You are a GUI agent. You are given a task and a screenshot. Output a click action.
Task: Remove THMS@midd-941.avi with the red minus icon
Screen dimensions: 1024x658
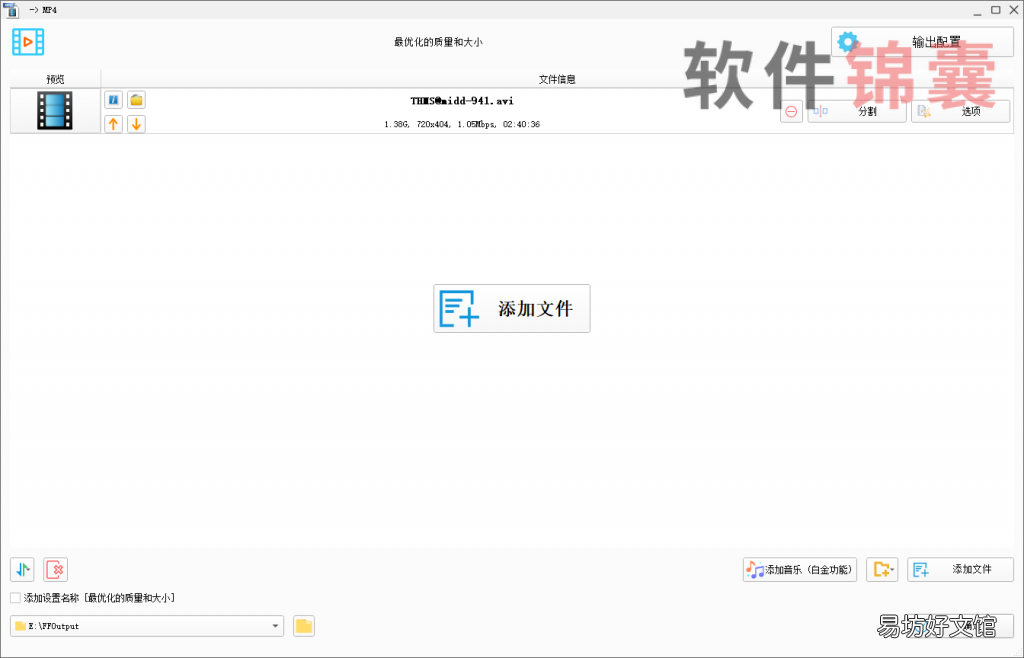791,112
